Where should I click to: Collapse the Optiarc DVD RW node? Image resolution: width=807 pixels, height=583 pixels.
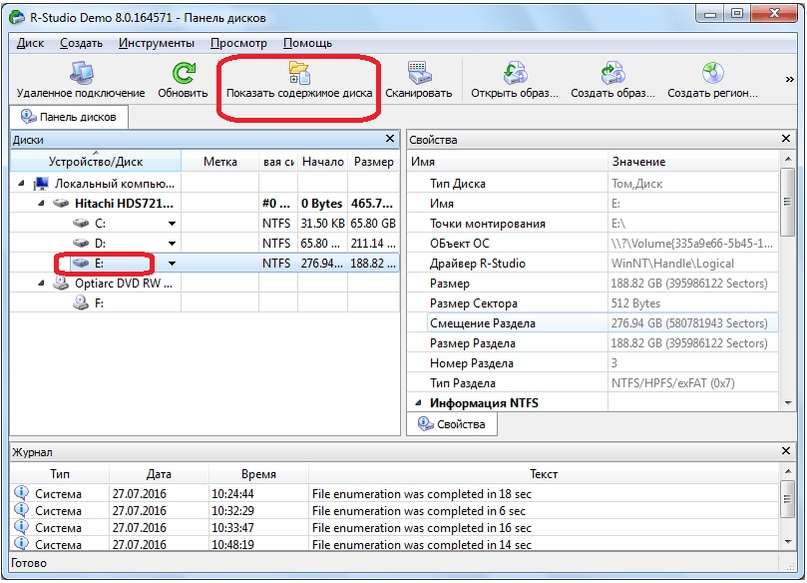click(x=41, y=283)
